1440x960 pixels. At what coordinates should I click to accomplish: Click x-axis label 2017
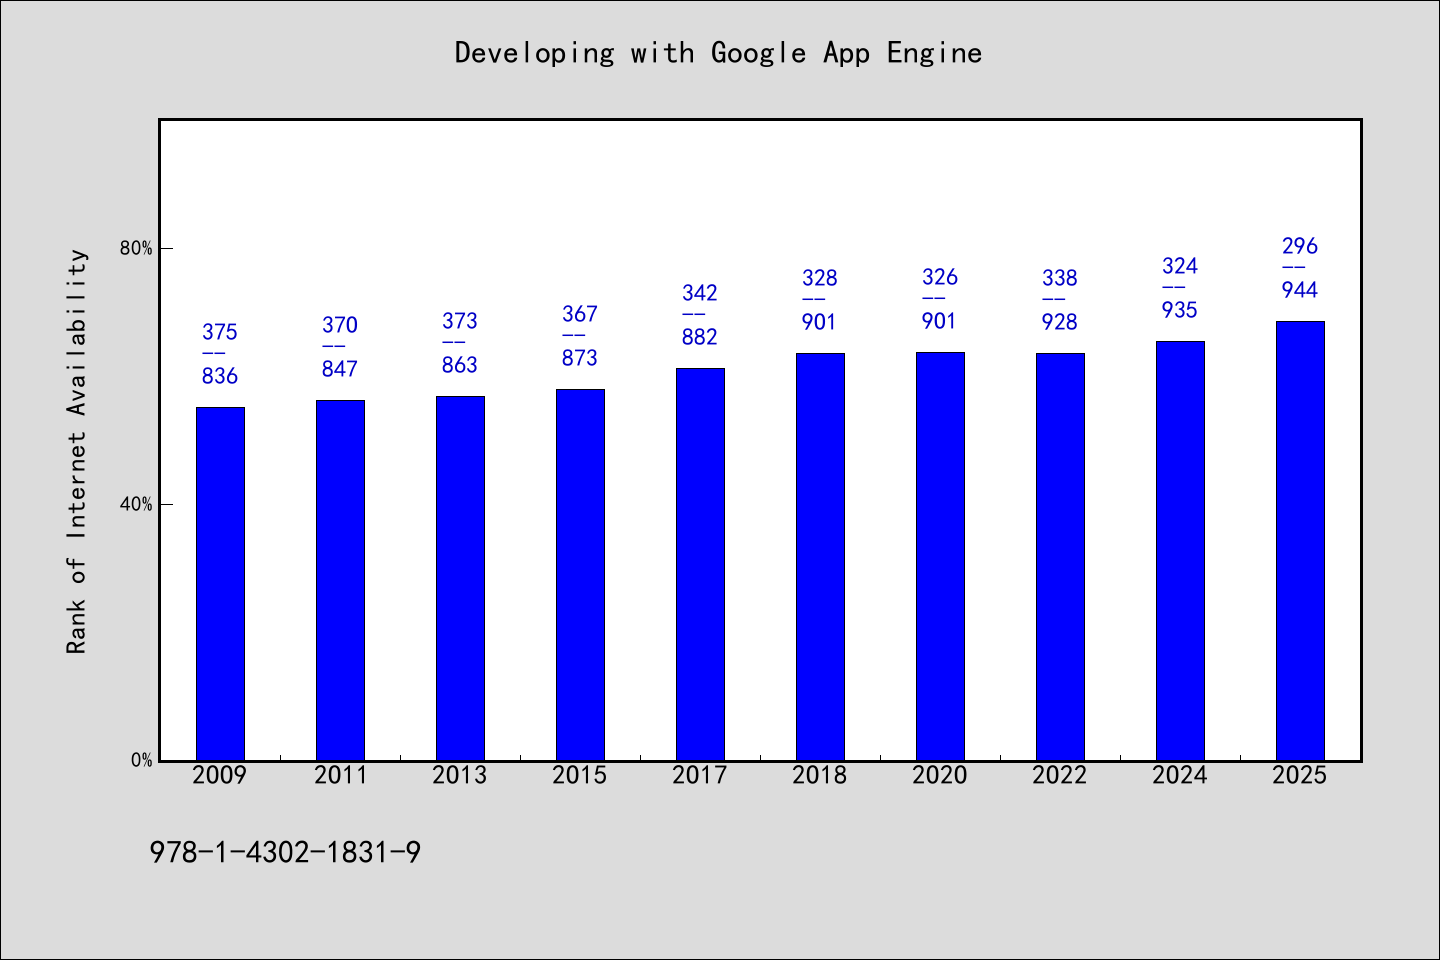coord(700,775)
